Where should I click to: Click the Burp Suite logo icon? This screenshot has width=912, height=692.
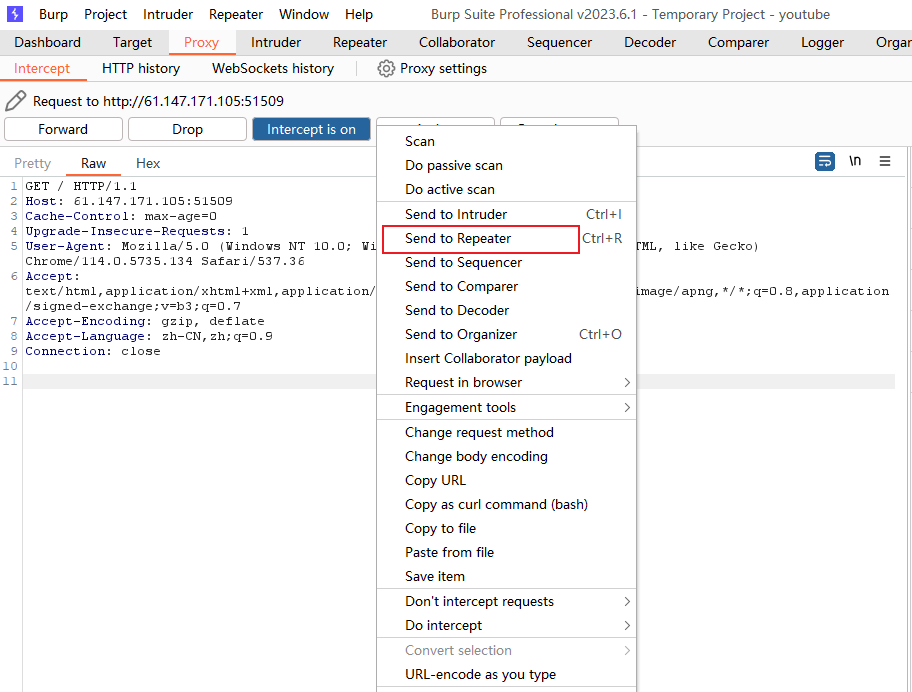(15, 14)
